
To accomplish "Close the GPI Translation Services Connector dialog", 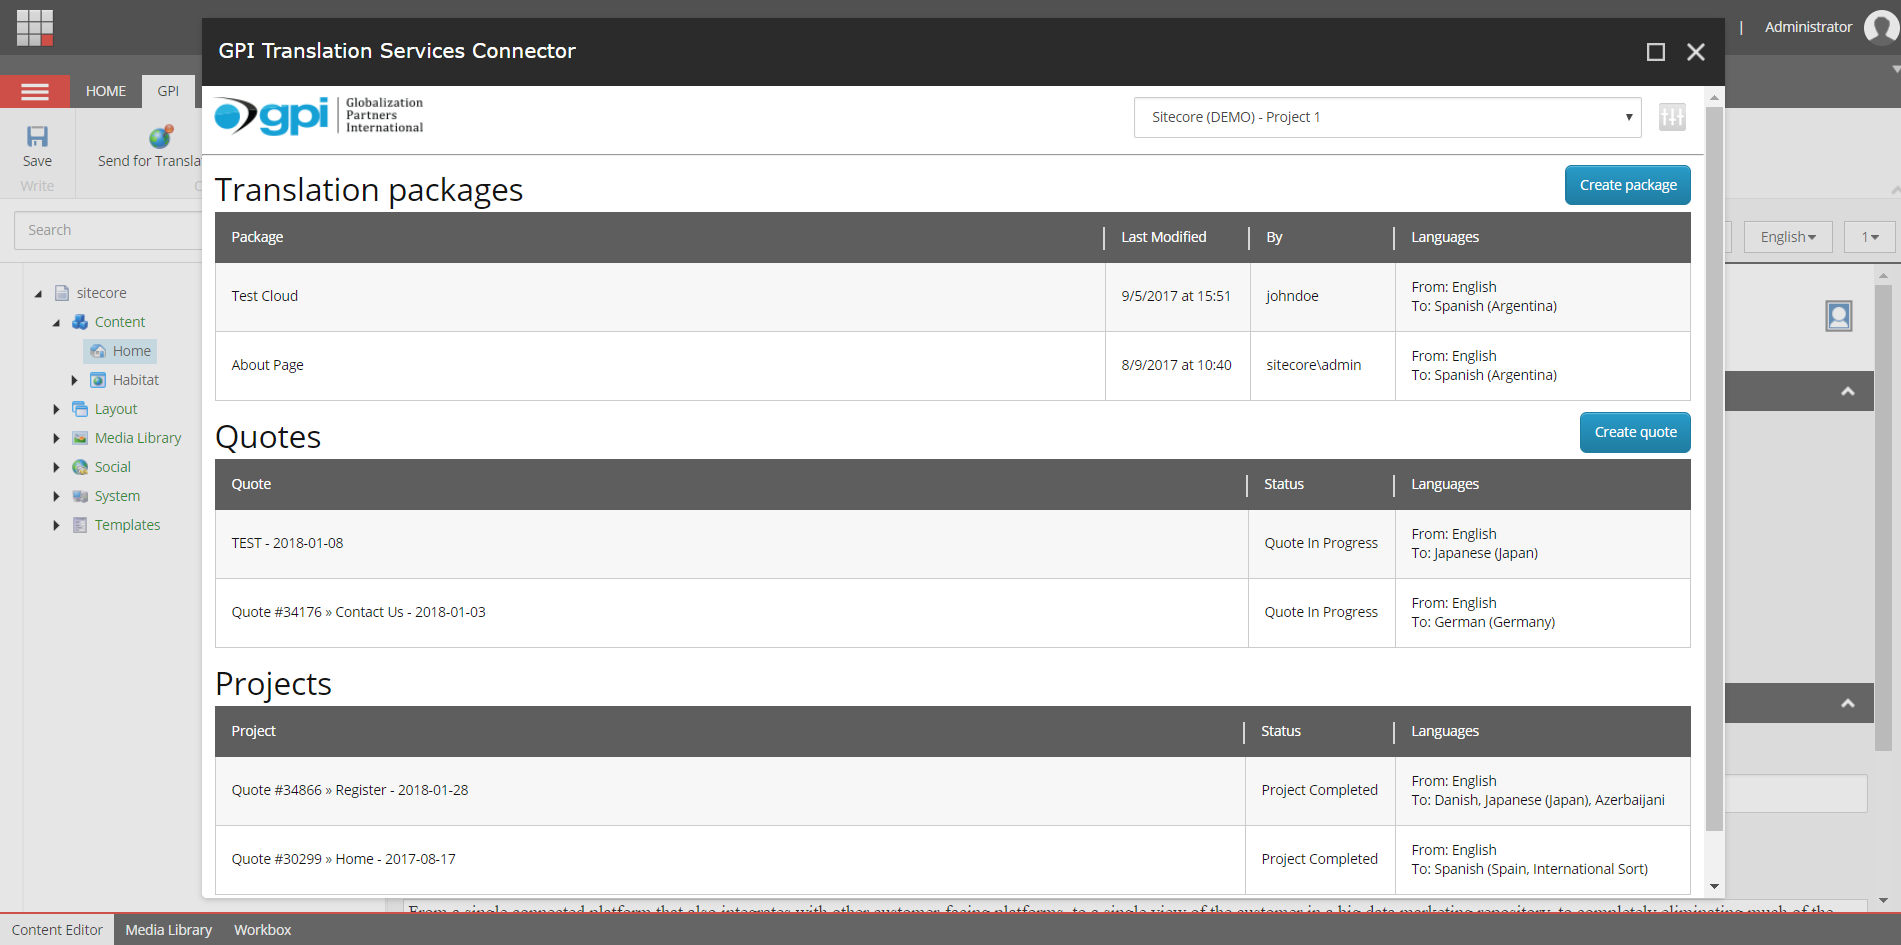I will (1696, 52).
